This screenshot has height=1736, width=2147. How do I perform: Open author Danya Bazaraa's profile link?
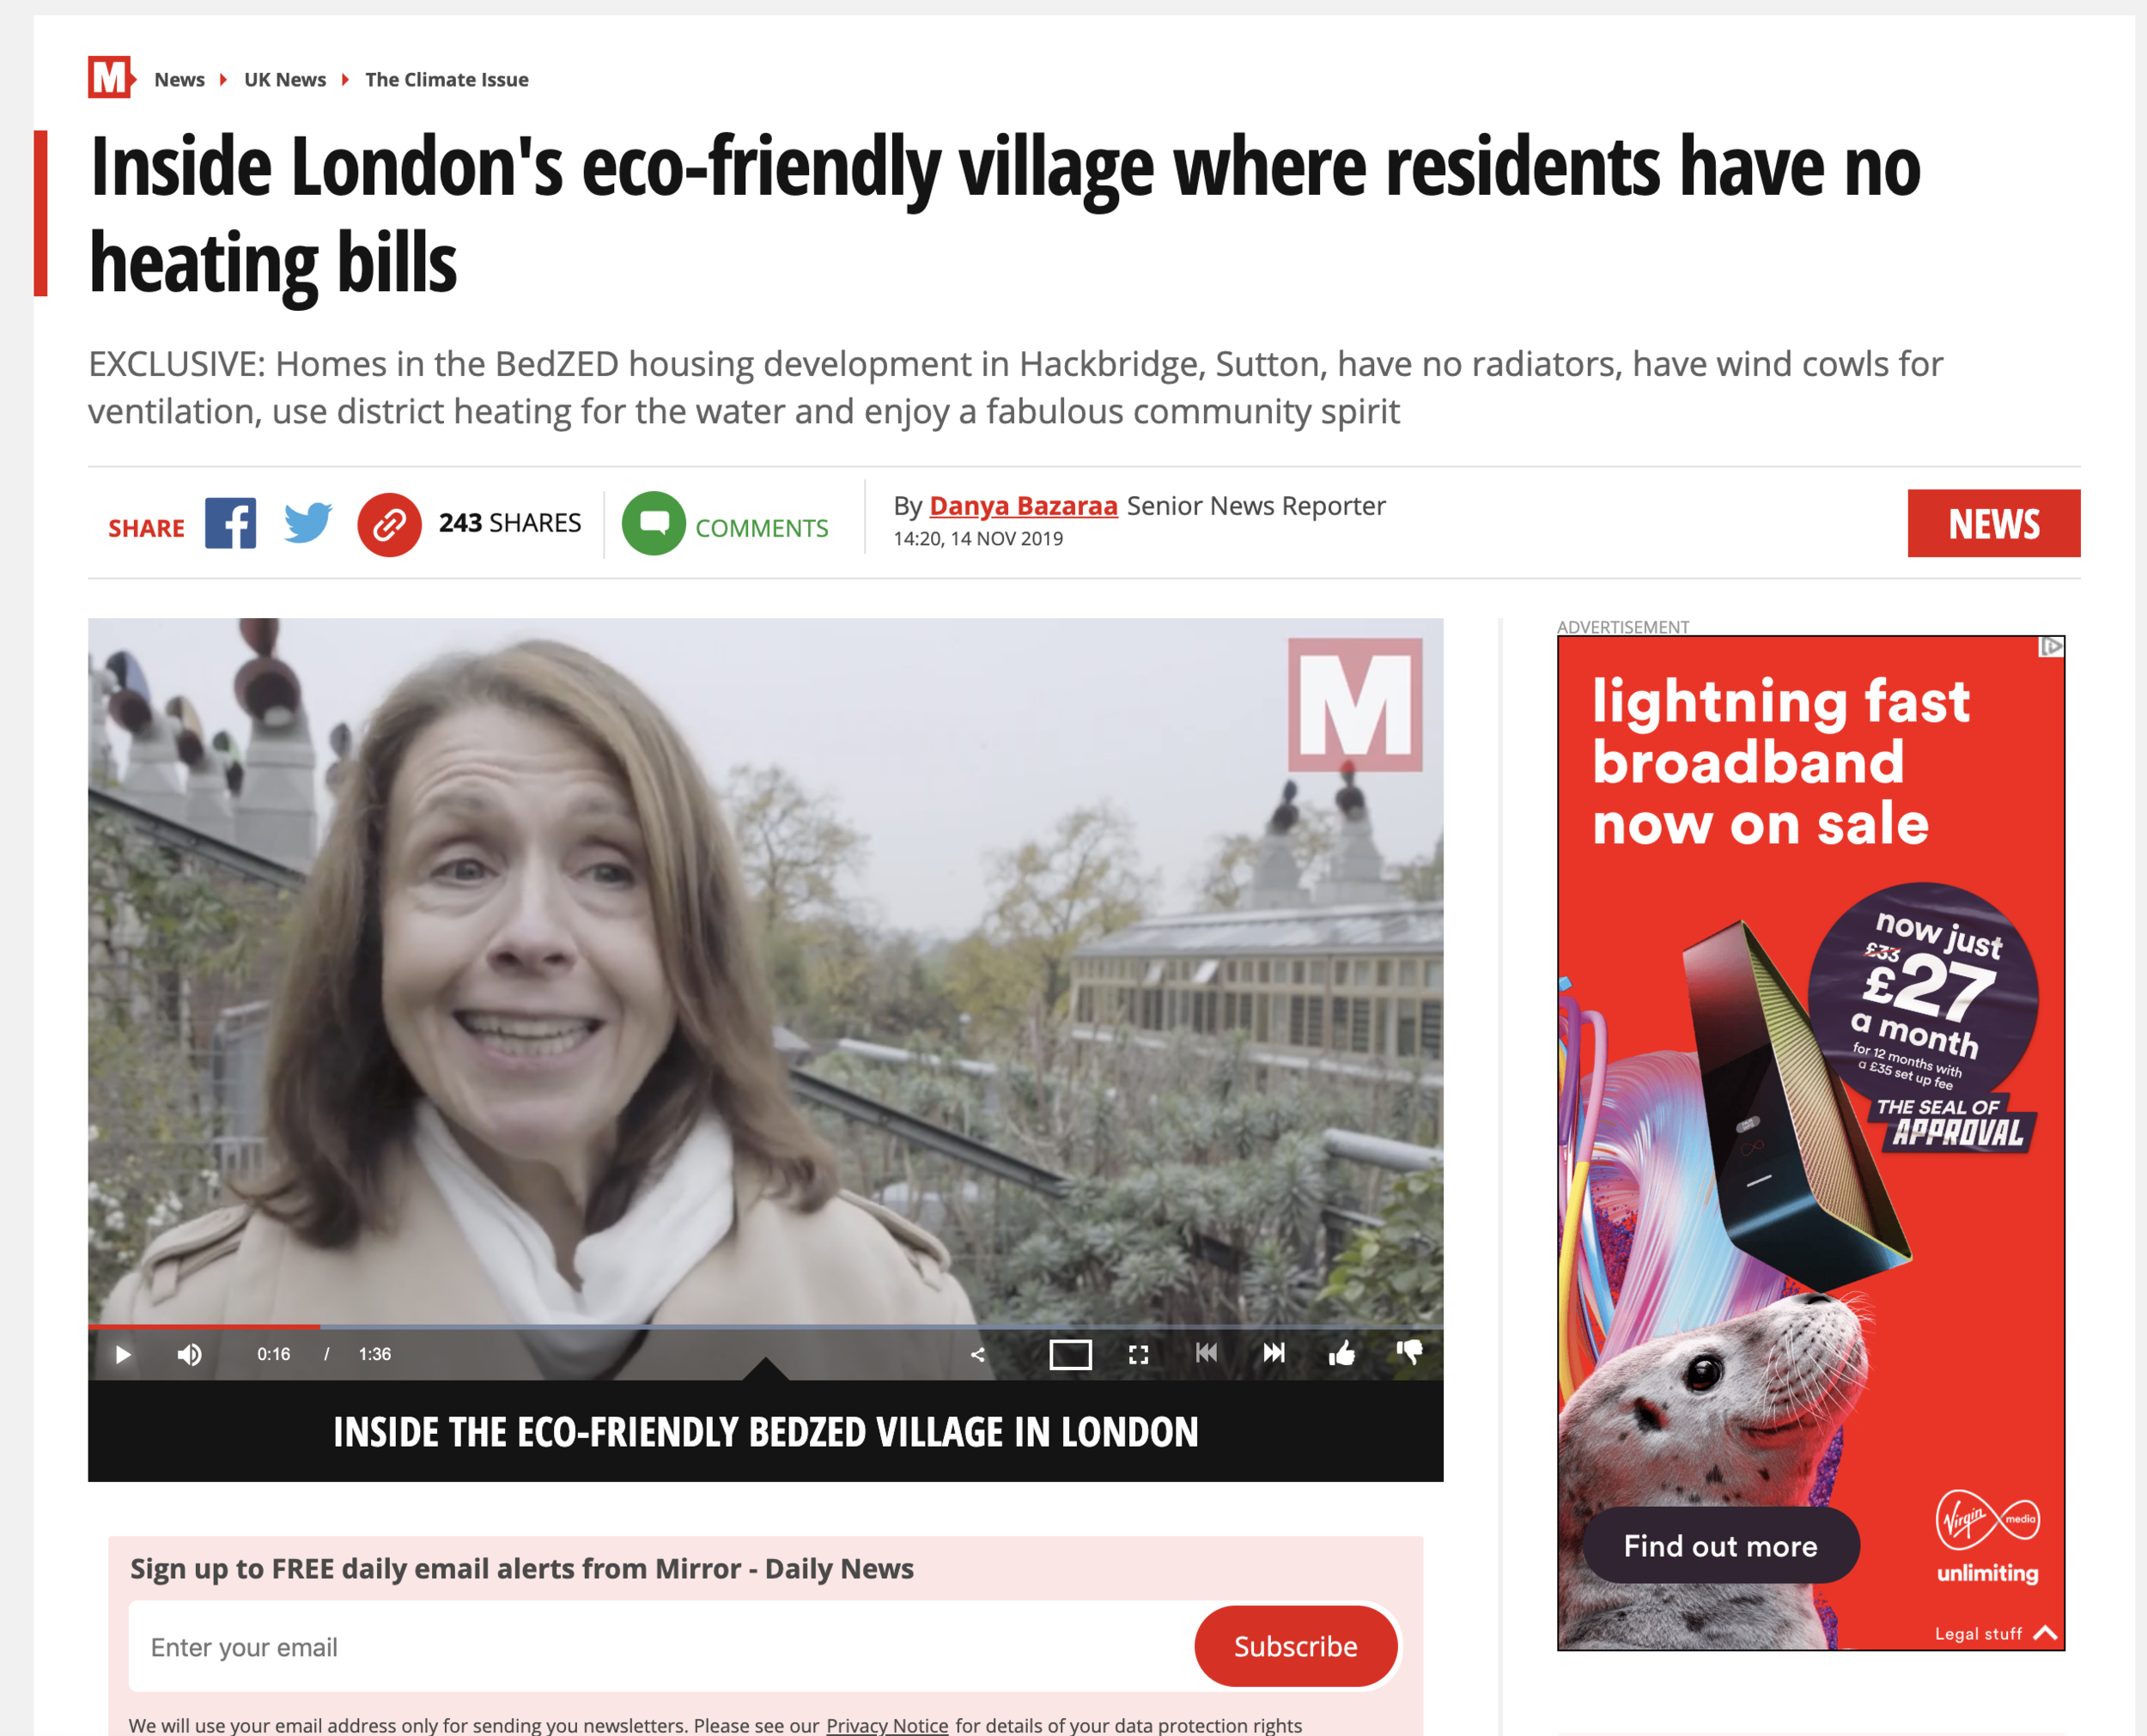[x=1023, y=506]
